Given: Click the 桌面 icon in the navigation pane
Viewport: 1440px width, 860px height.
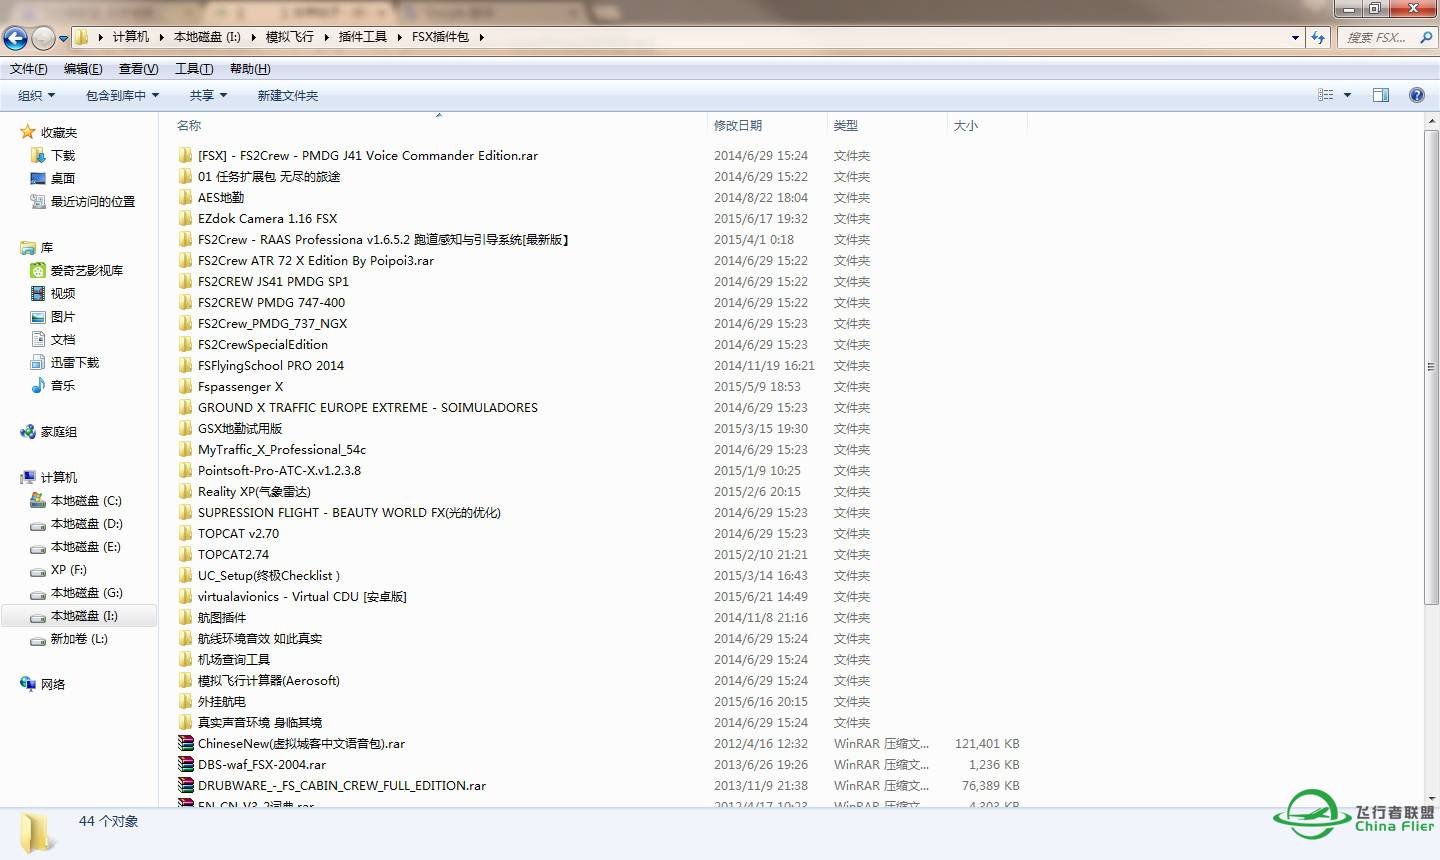Looking at the screenshot, I should coord(38,178).
